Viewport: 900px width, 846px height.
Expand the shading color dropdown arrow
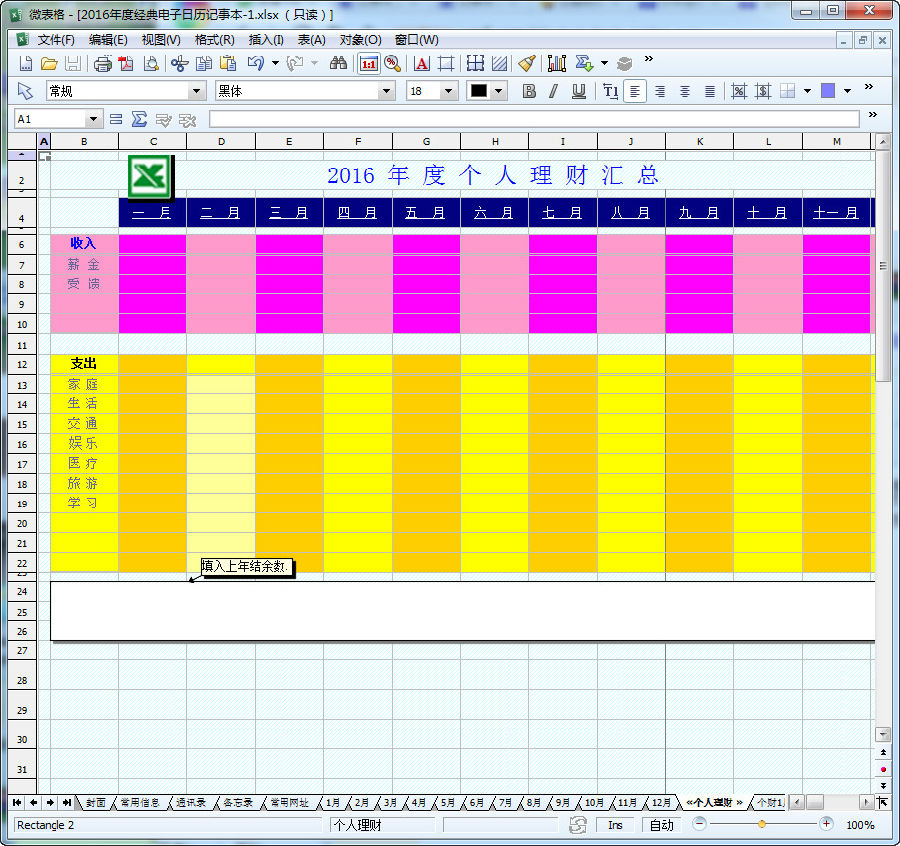click(847, 91)
